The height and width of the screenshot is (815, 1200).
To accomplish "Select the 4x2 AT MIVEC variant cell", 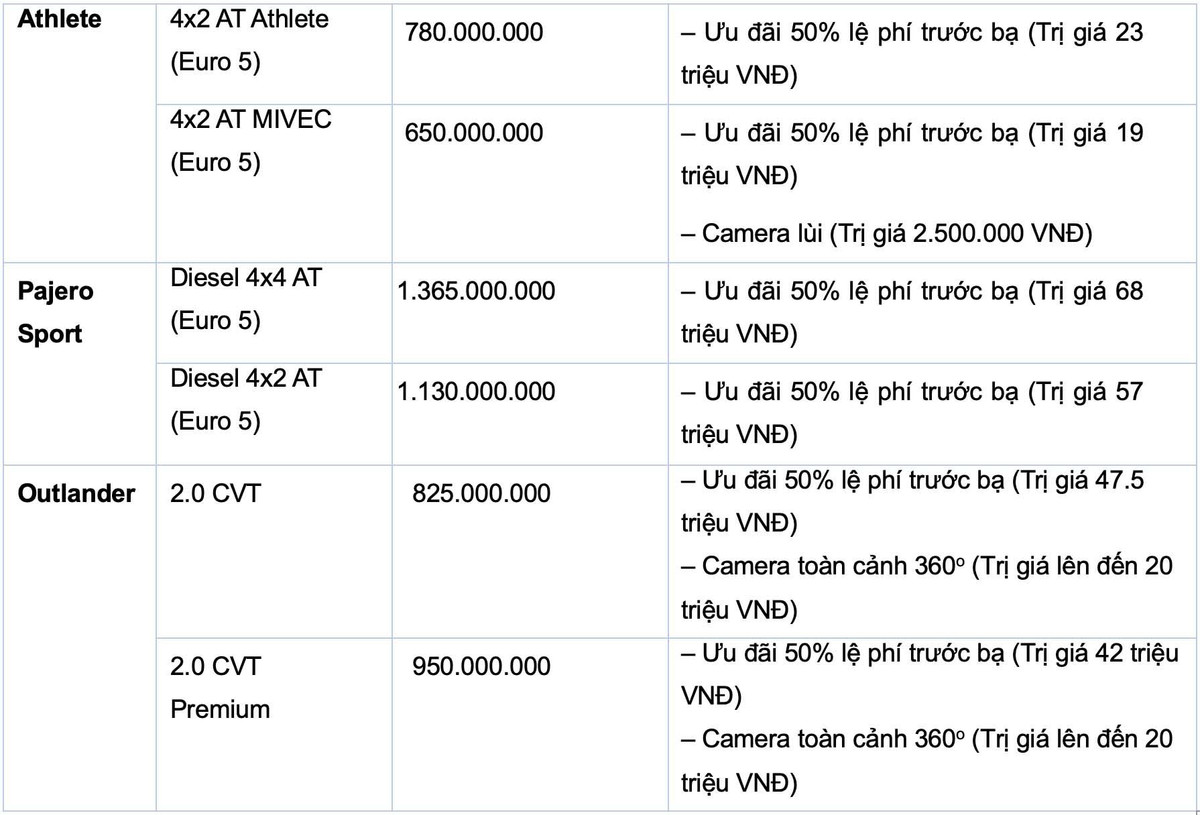I will [x=249, y=140].
